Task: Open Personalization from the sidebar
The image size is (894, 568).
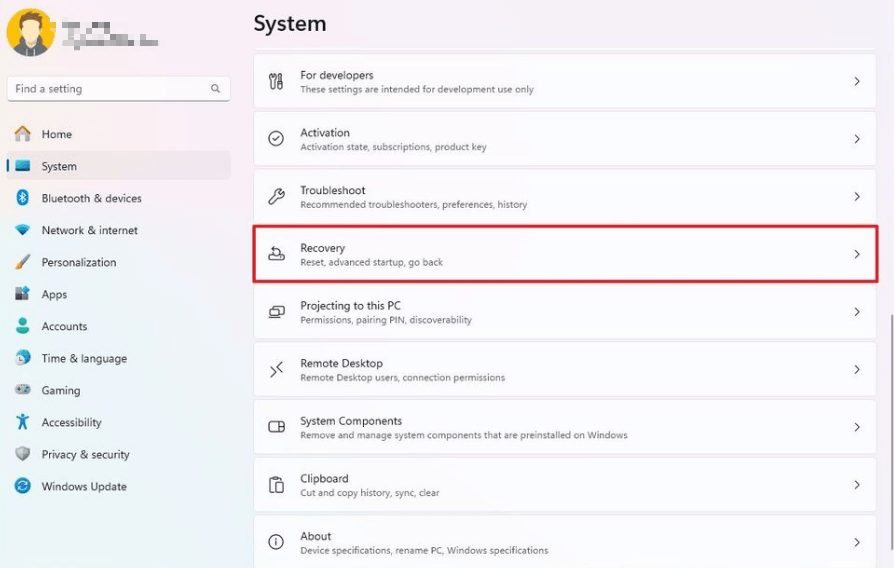Action: coord(78,262)
